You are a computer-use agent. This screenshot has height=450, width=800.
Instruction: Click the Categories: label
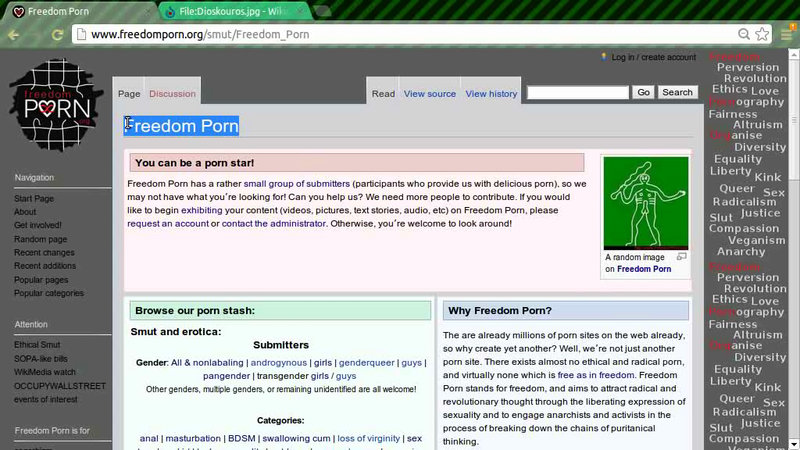coord(281,420)
